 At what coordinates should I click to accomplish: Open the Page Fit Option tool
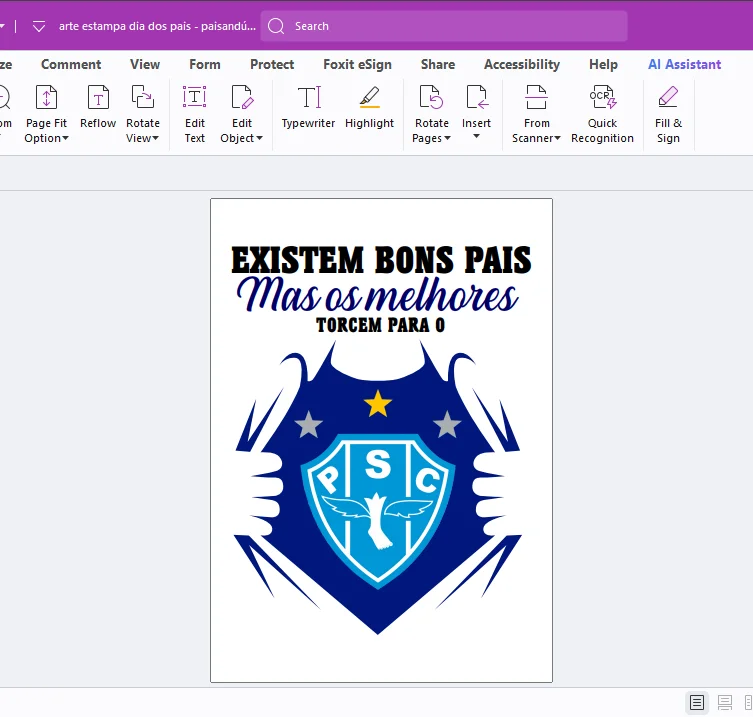(47, 115)
